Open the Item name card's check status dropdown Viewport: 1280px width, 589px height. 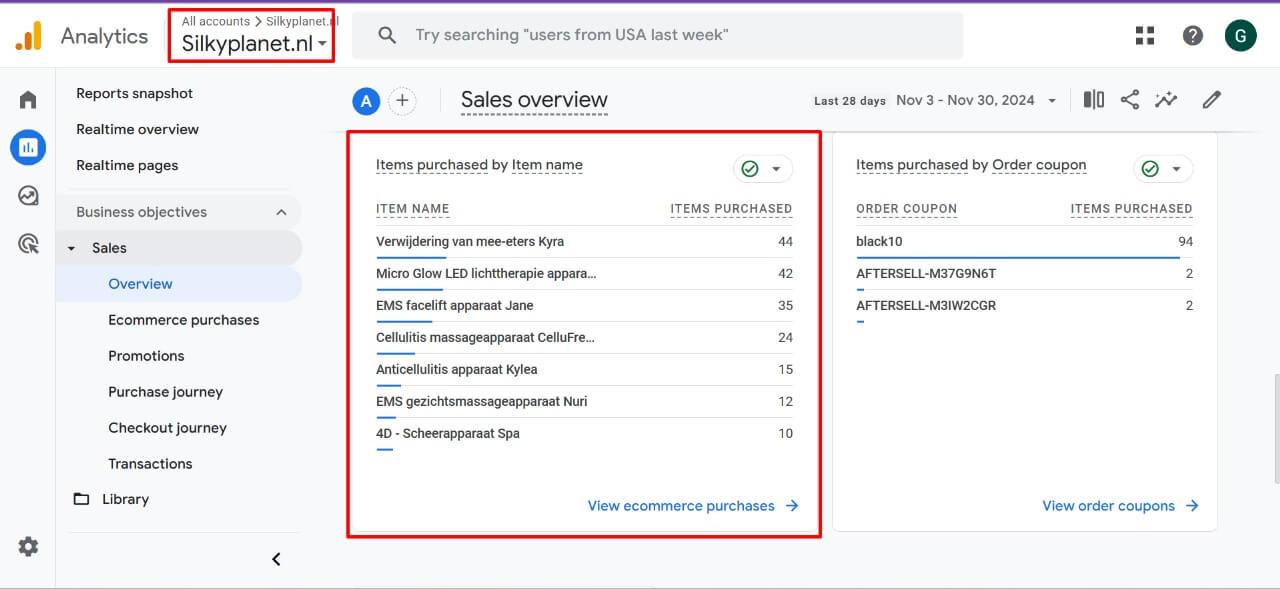(x=763, y=169)
